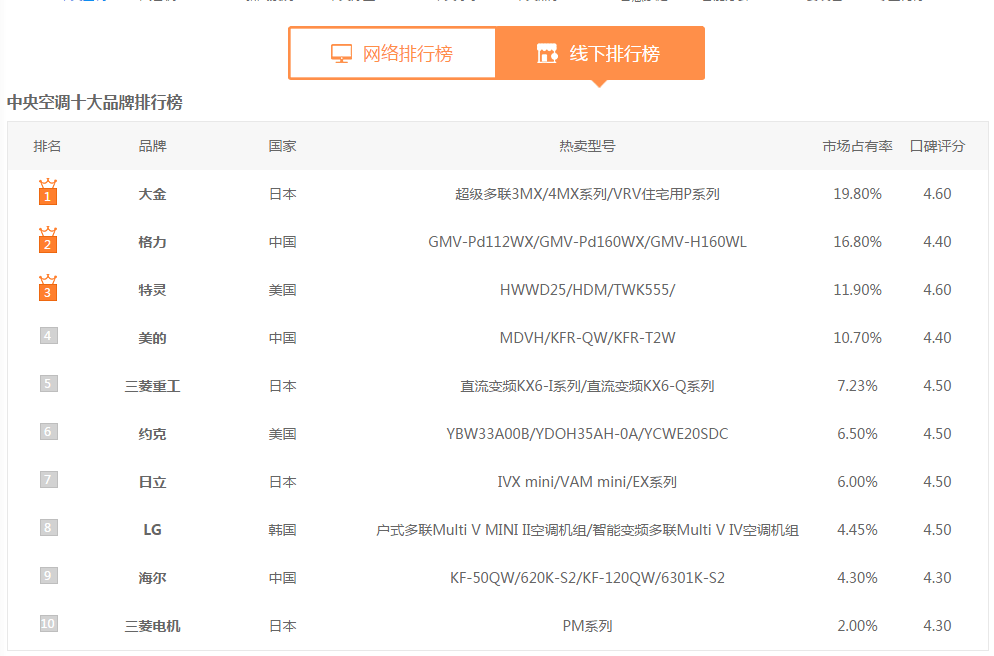Click the gray rank 4 badge
This screenshot has height=656, width=994.
[48, 336]
